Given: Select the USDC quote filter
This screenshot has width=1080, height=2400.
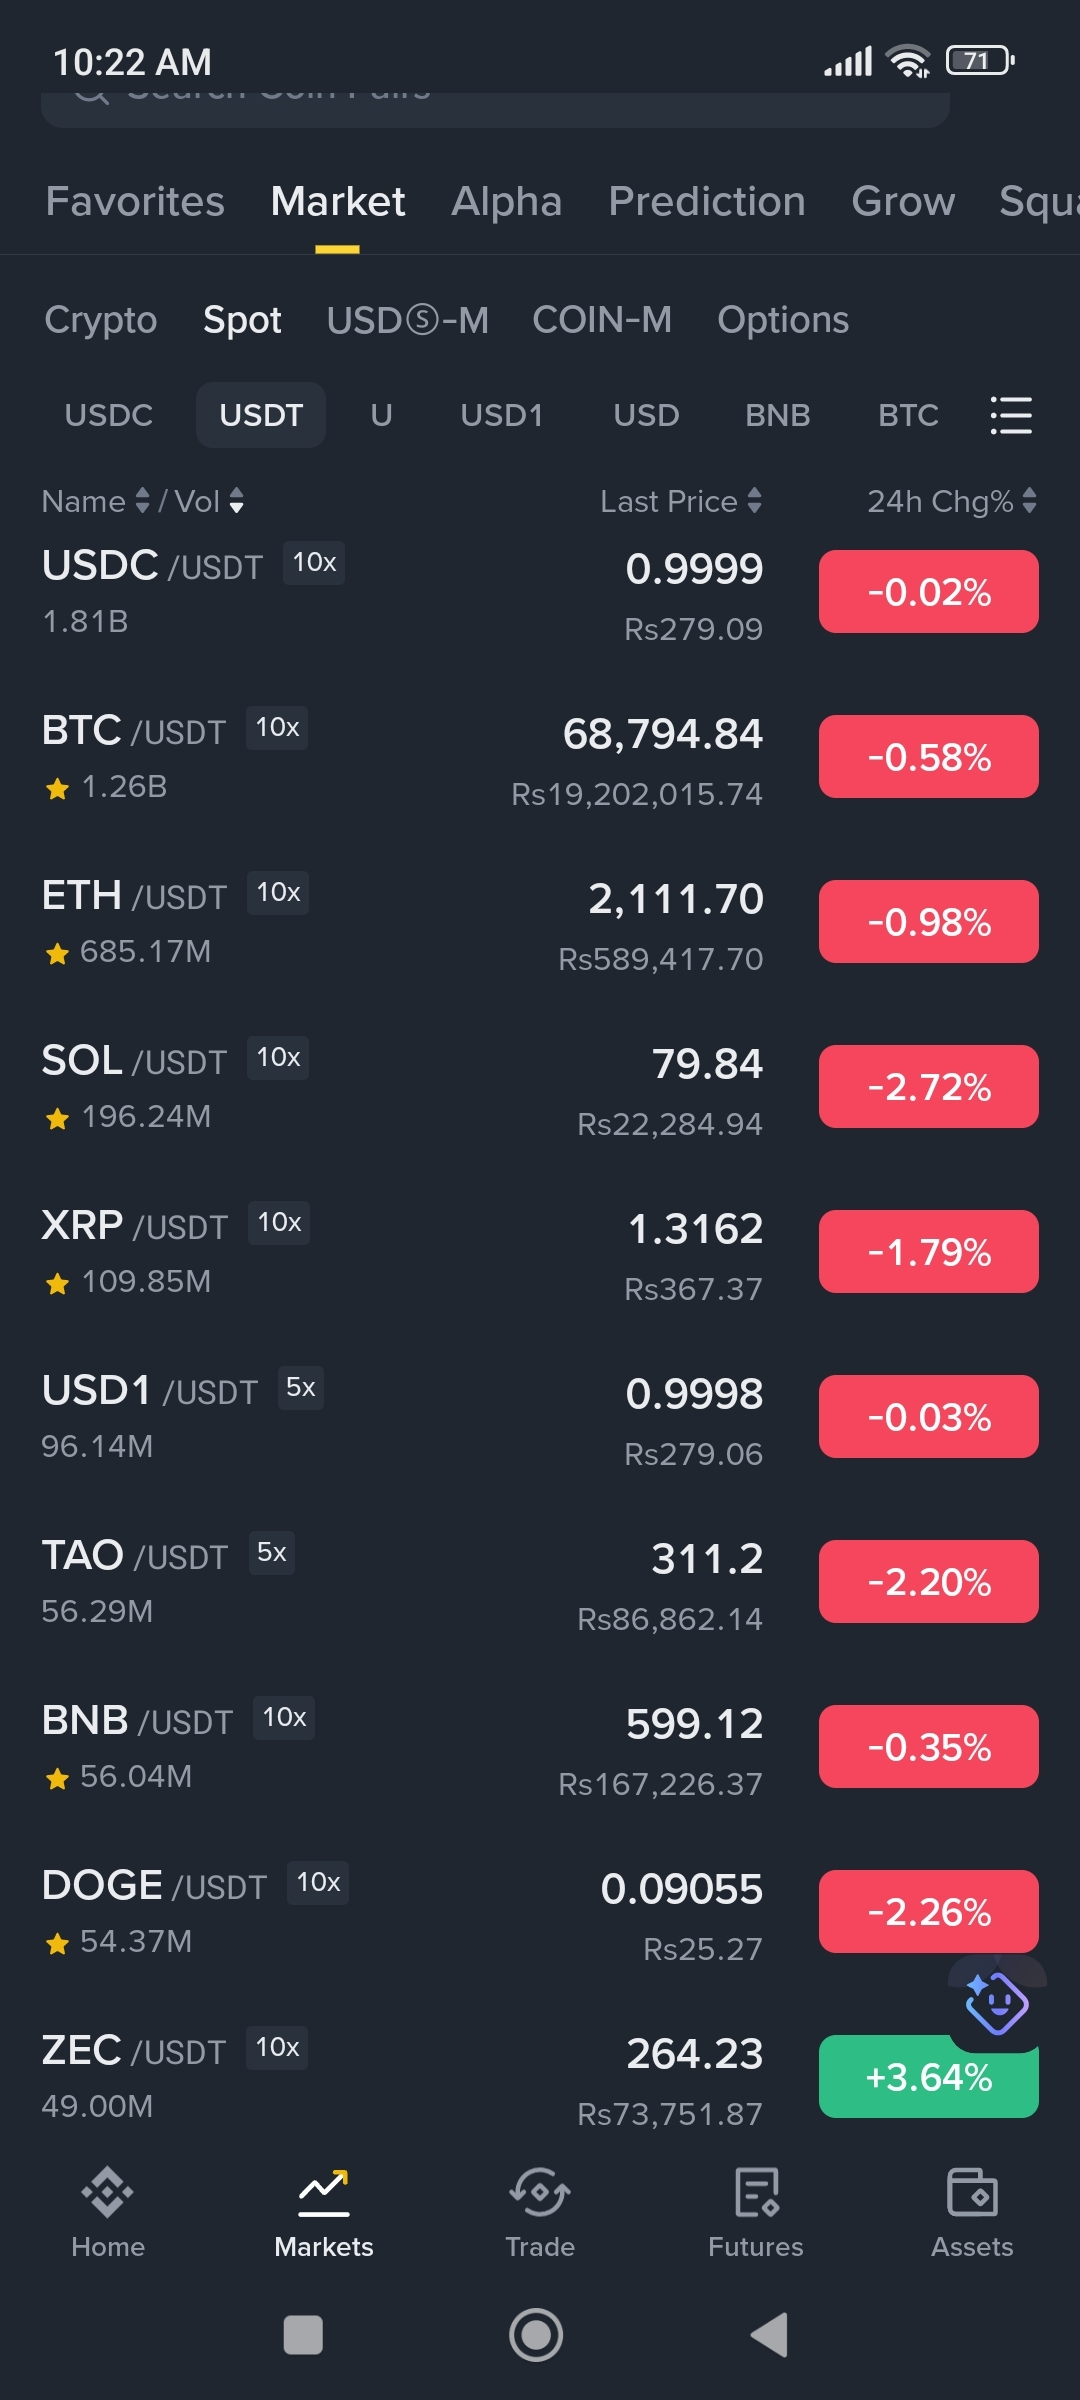Looking at the screenshot, I should tap(108, 415).
